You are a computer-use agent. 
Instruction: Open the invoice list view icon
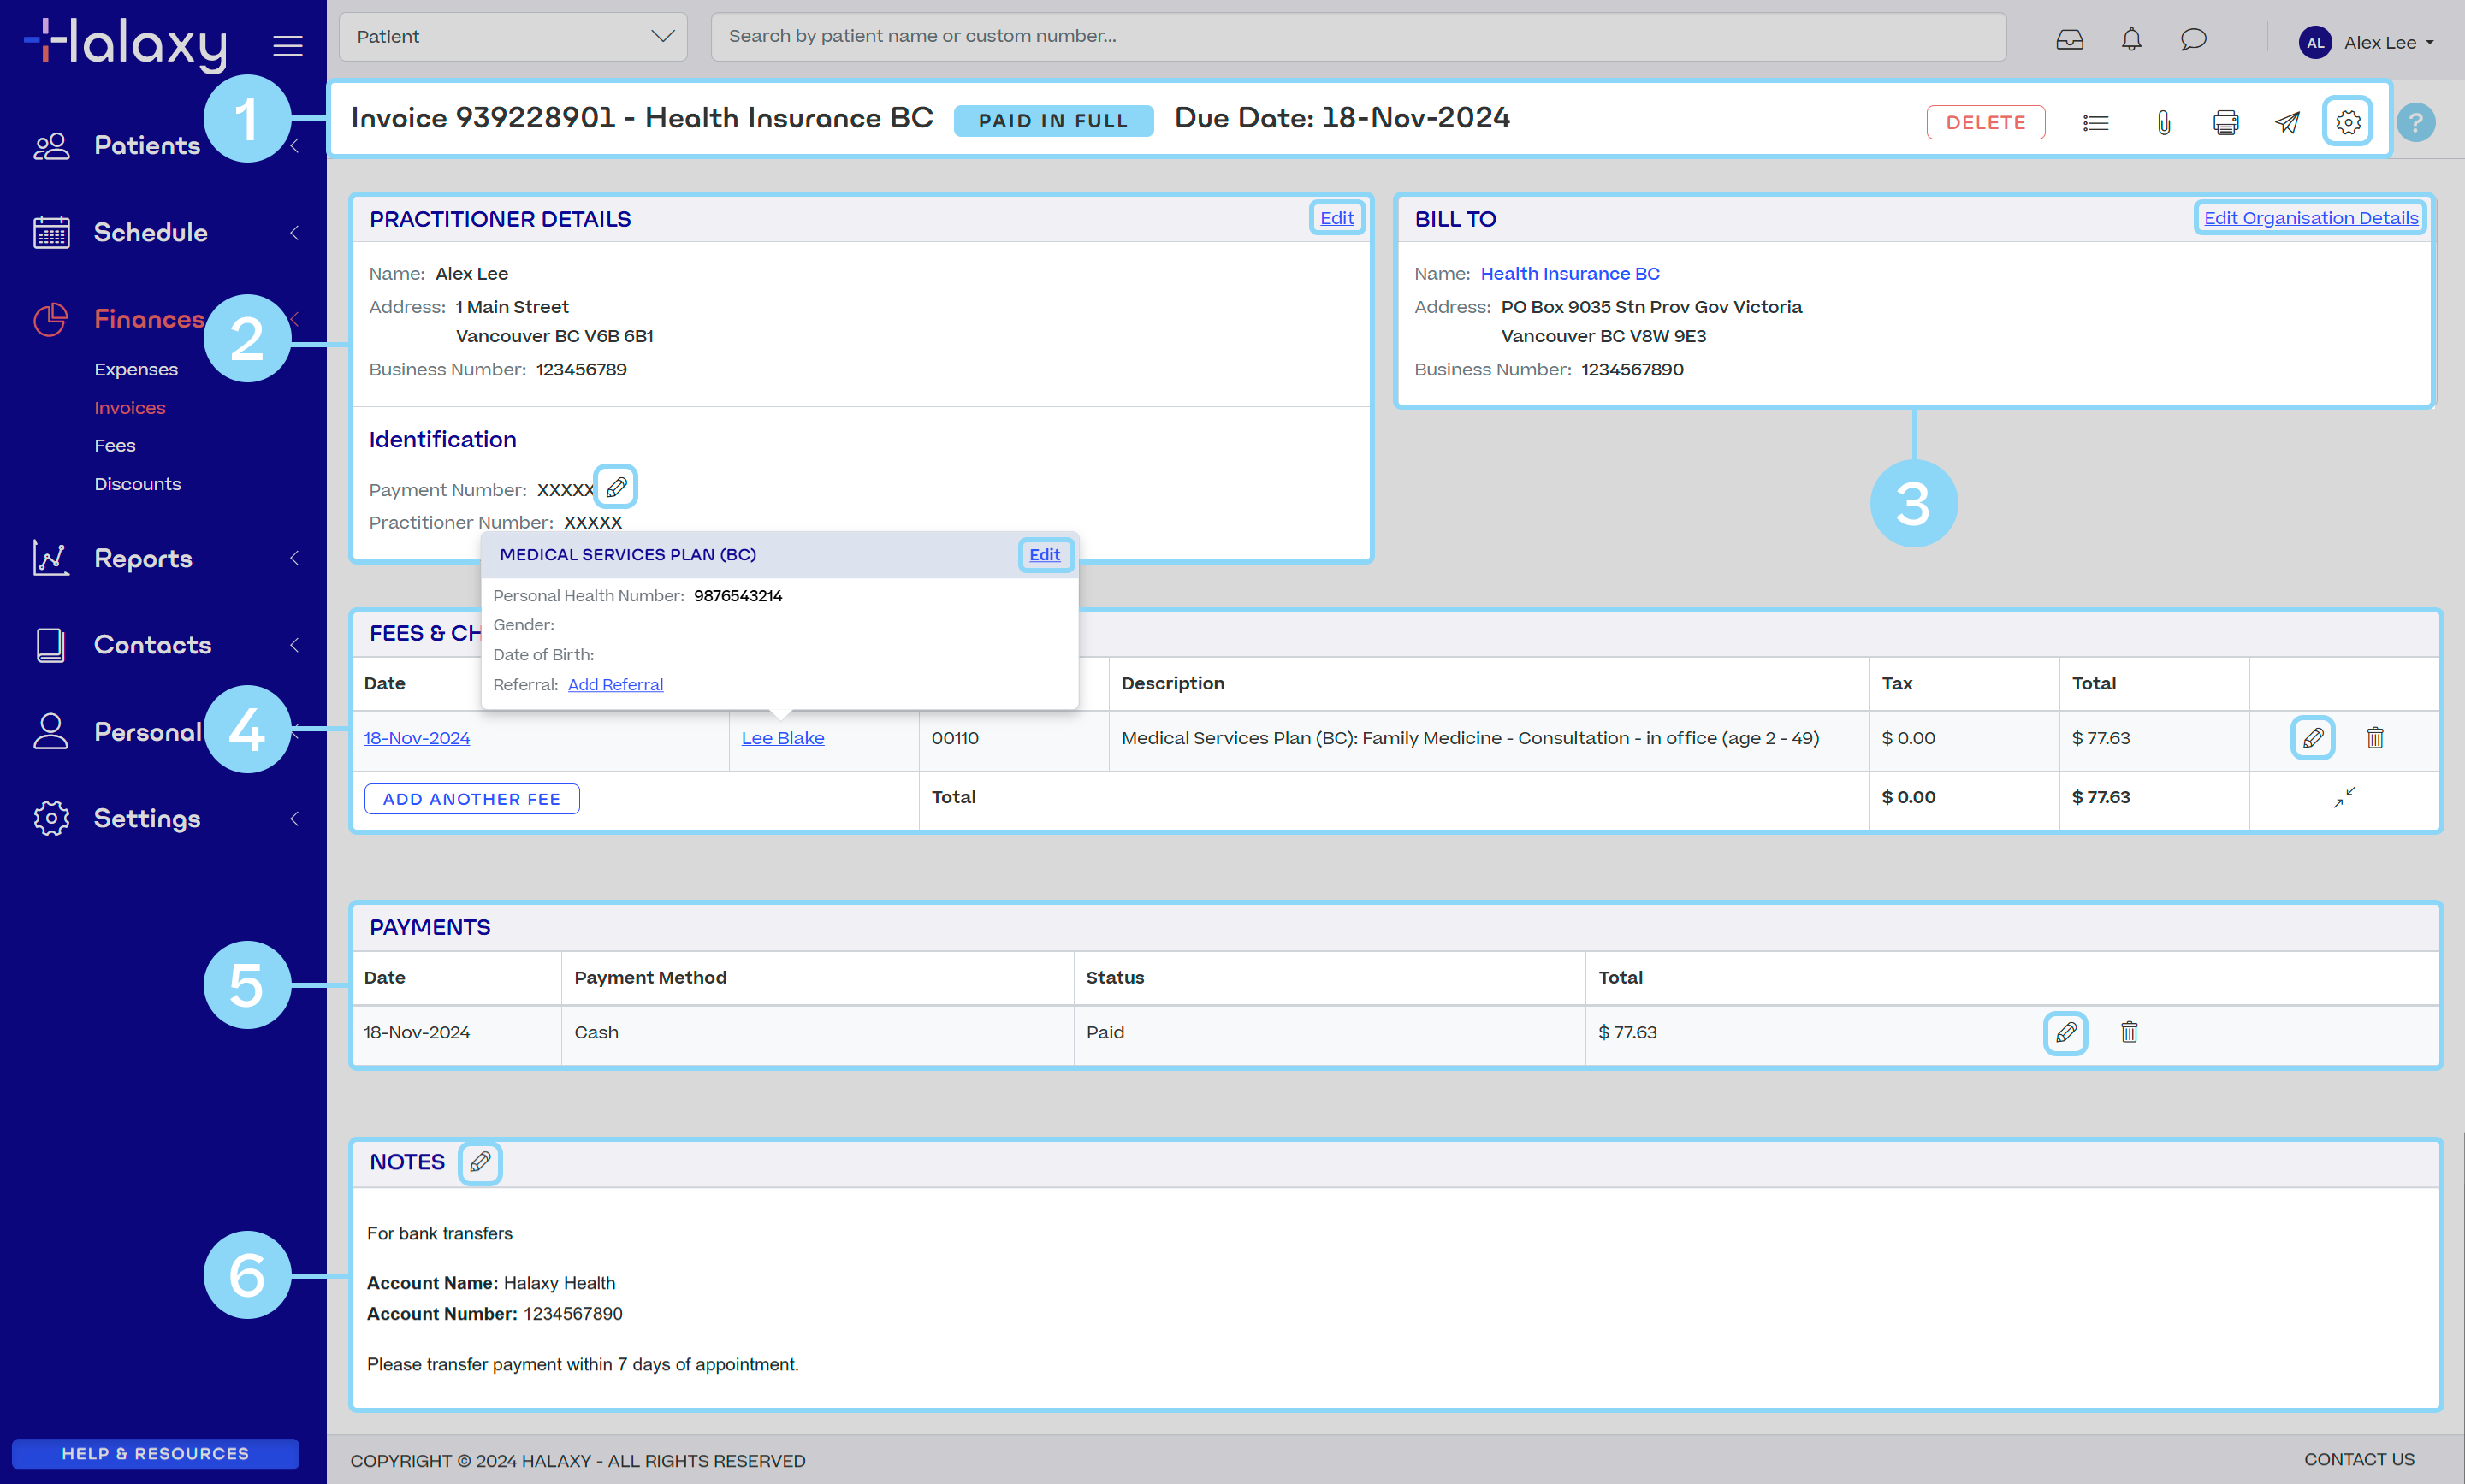coord(2095,122)
